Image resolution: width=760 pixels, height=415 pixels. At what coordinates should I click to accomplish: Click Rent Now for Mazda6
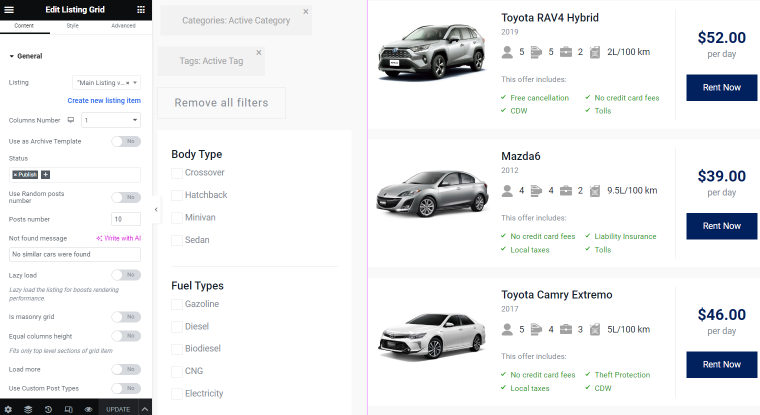[x=722, y=226]
